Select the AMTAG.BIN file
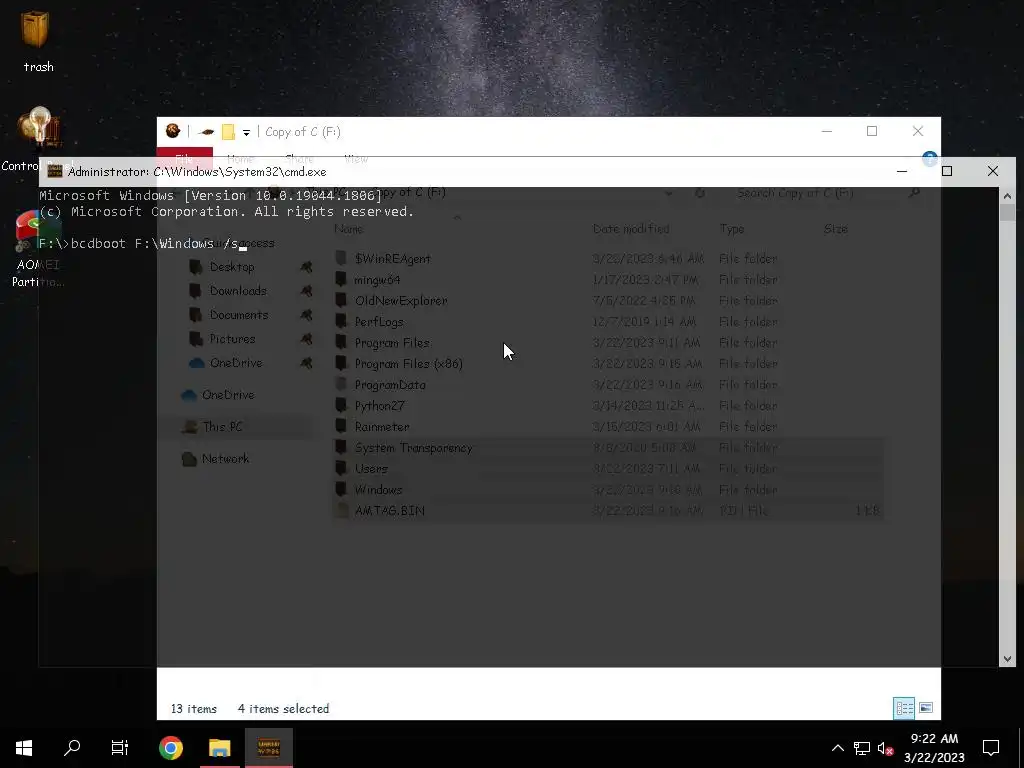Viewport: 1024px width, 768px height. coord(389,511)
